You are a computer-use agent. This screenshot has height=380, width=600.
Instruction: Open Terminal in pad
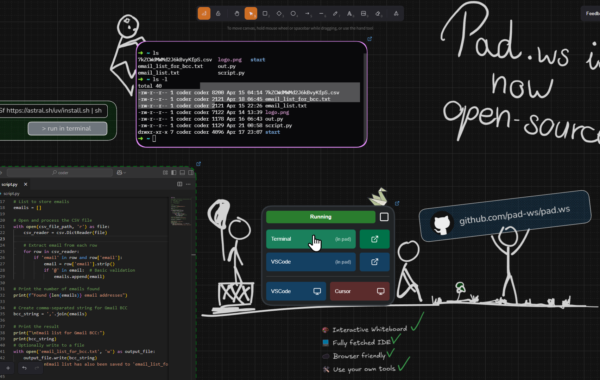click(x=311, y=239)
